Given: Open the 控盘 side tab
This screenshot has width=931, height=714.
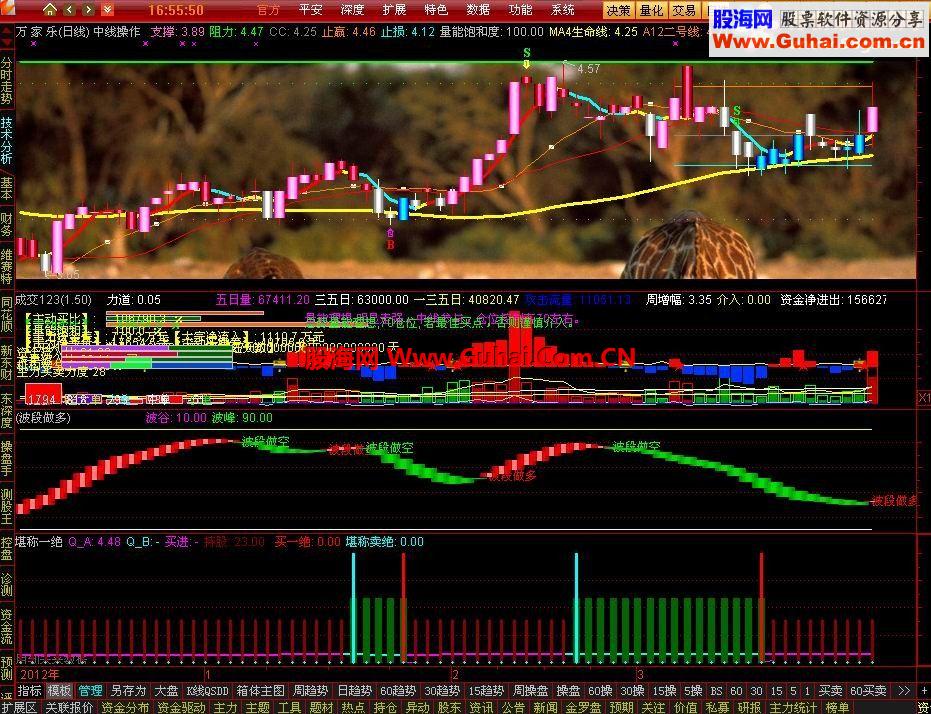Looking at the screenshot, I should click(7, 549).
